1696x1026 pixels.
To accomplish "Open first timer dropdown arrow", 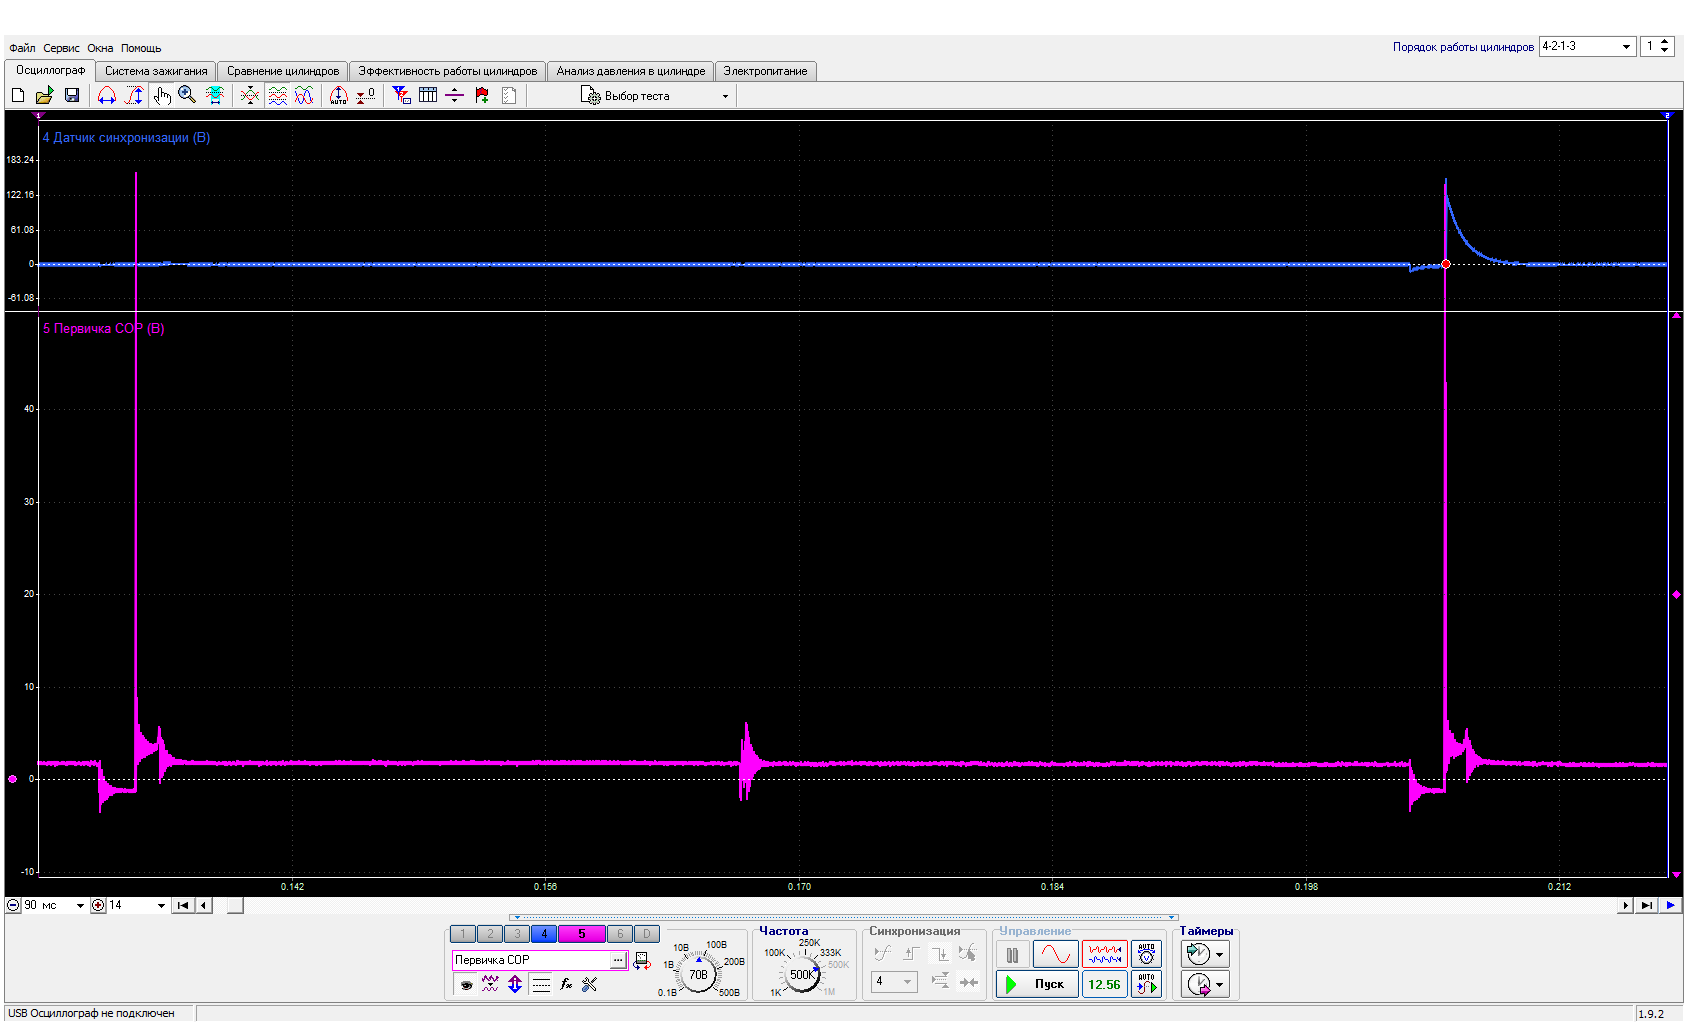I will click(1220, 955).
